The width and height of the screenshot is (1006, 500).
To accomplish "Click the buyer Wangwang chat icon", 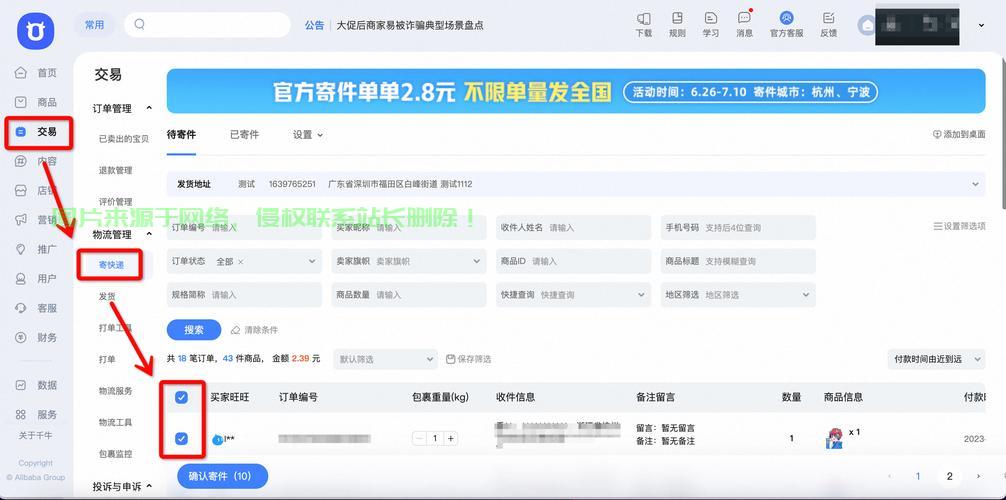I will tap(217, 440).
